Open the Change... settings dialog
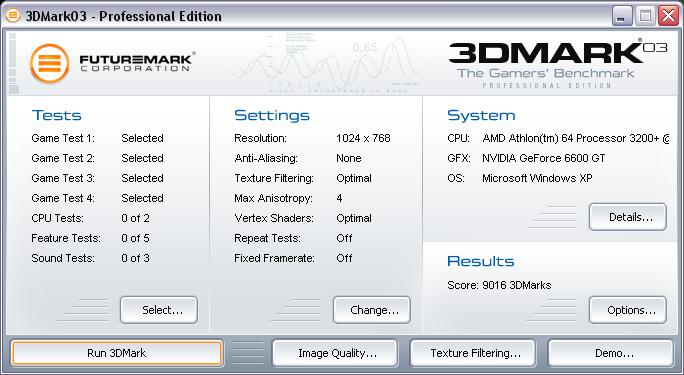This screenshot has width=684, height=375. pos(372,310)
